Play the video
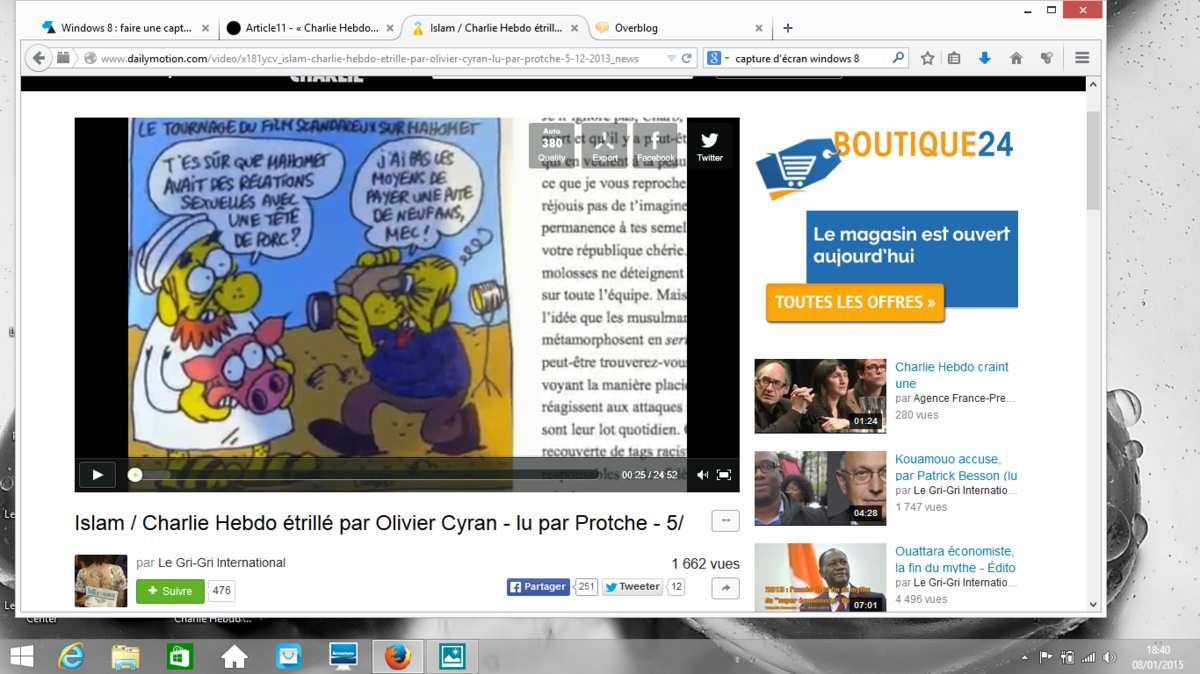The height and width of the screenshot is (674, 1200). [97, 475]
